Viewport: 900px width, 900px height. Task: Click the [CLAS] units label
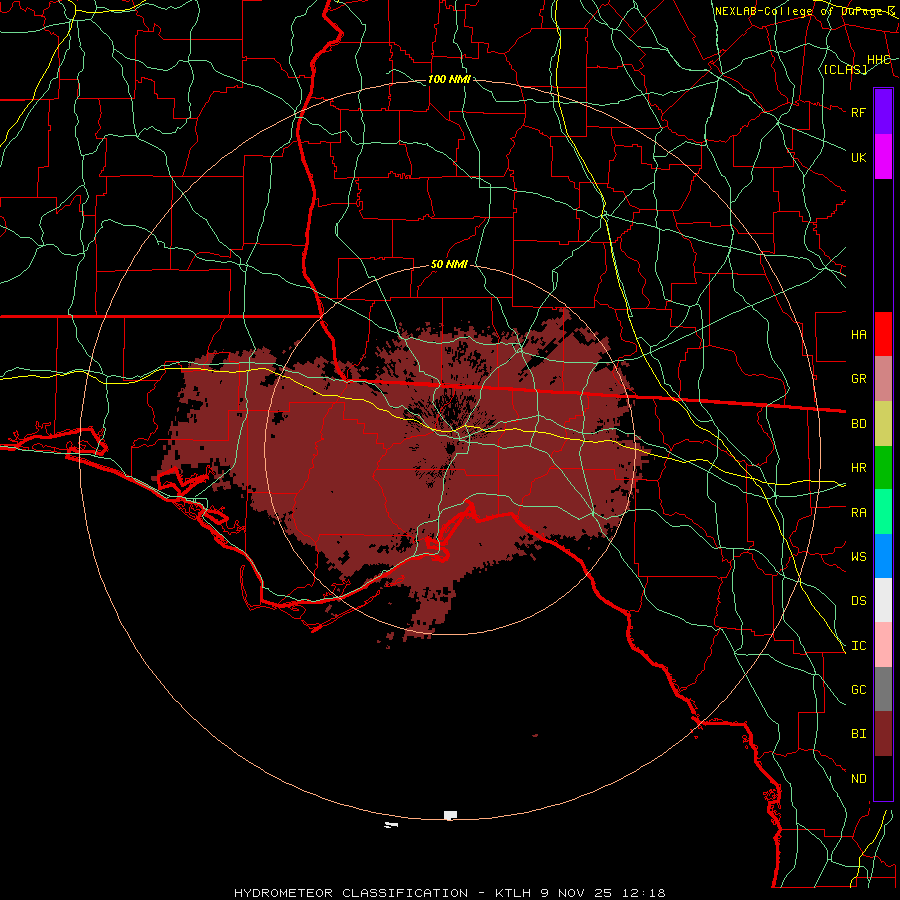pyautogui.click(x=845, y=69)
